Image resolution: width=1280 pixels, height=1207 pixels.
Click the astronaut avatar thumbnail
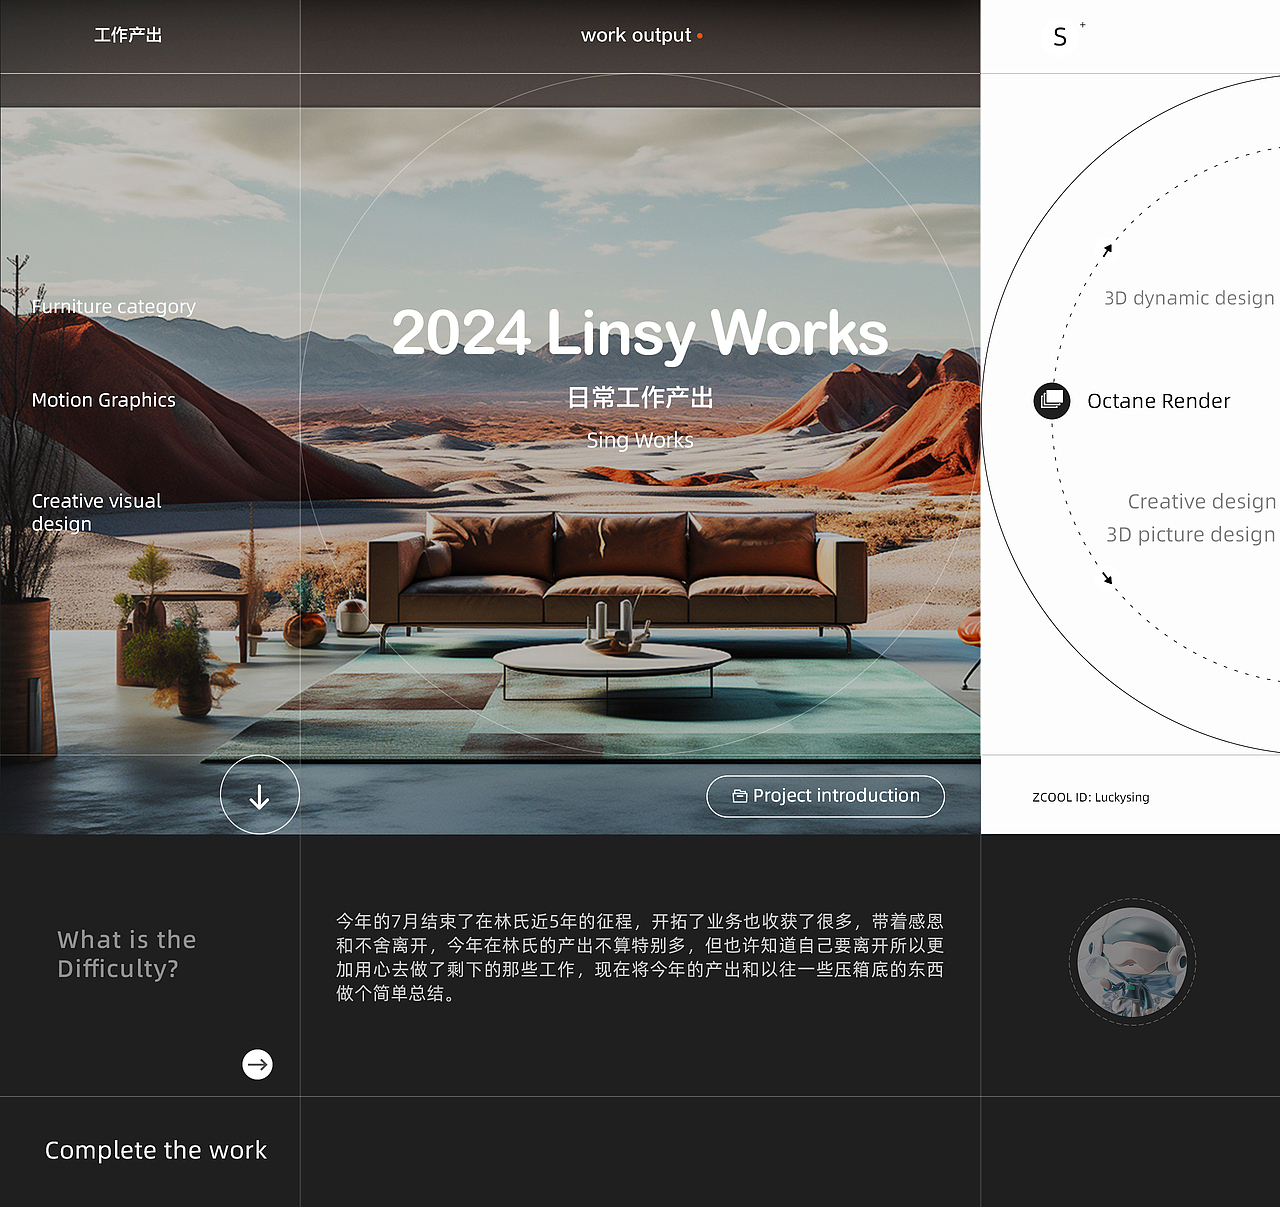tap(1132, 962)
